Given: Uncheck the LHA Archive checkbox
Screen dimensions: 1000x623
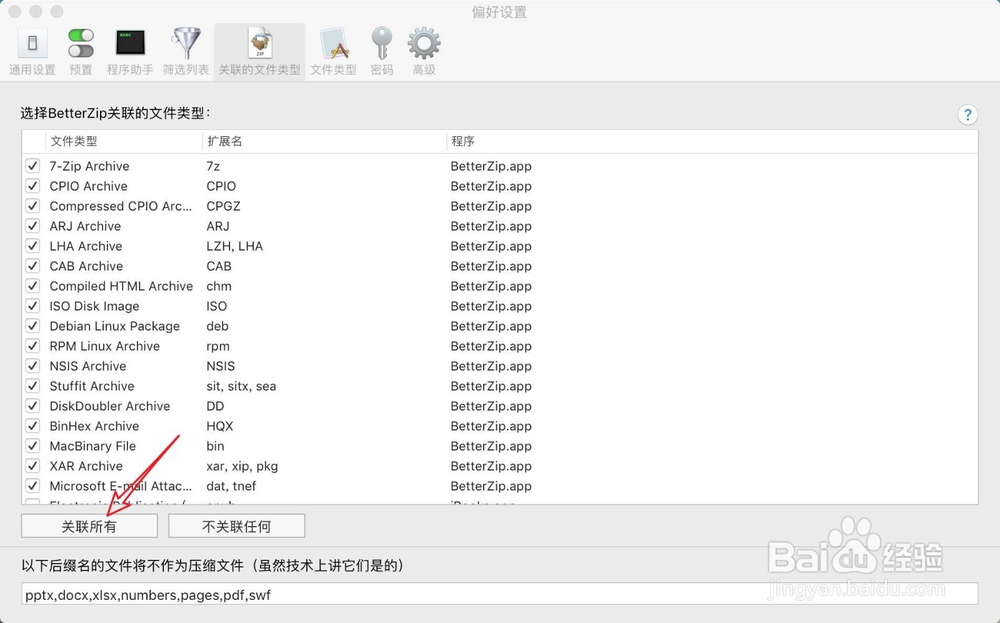Looking at the screenshot, I should pos(33,246).
